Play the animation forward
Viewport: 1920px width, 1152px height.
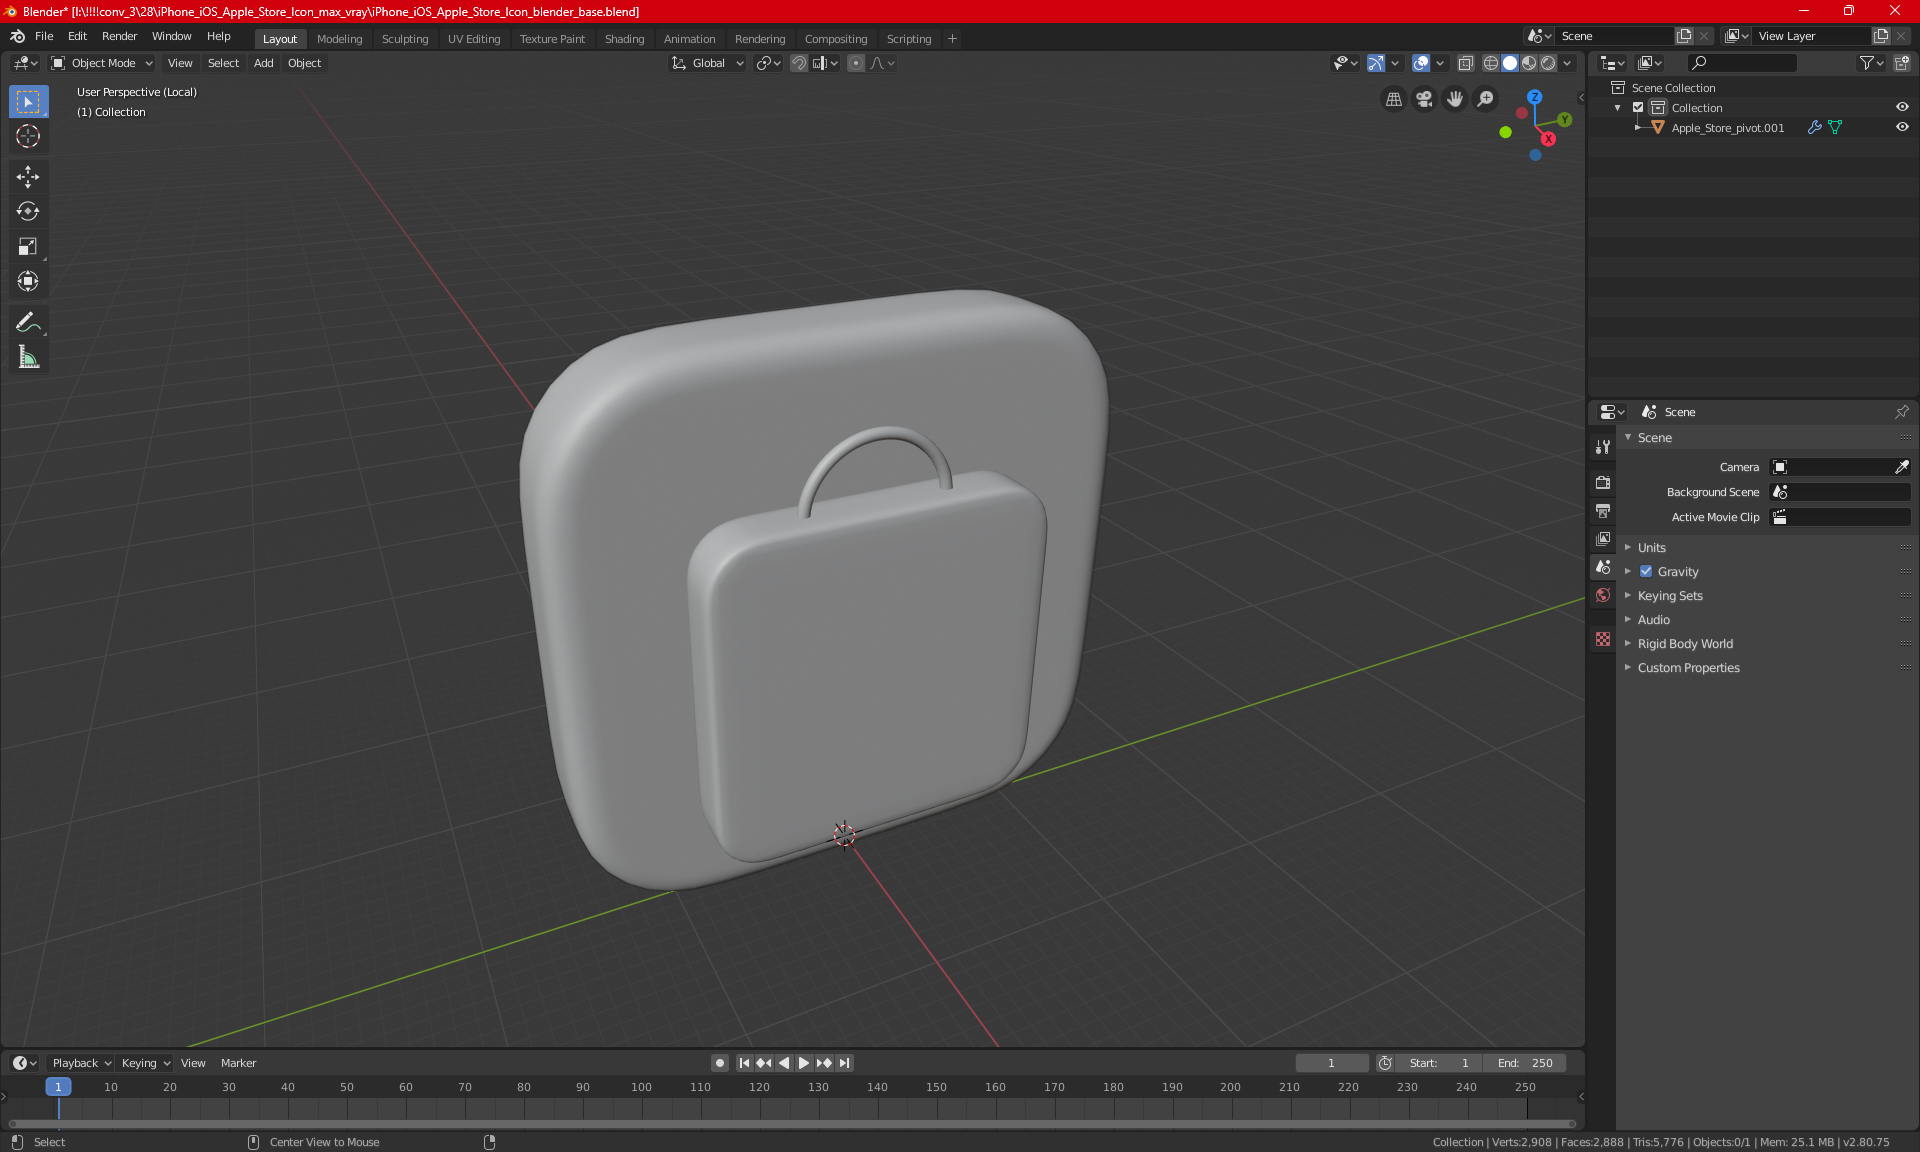(803, 1063)
